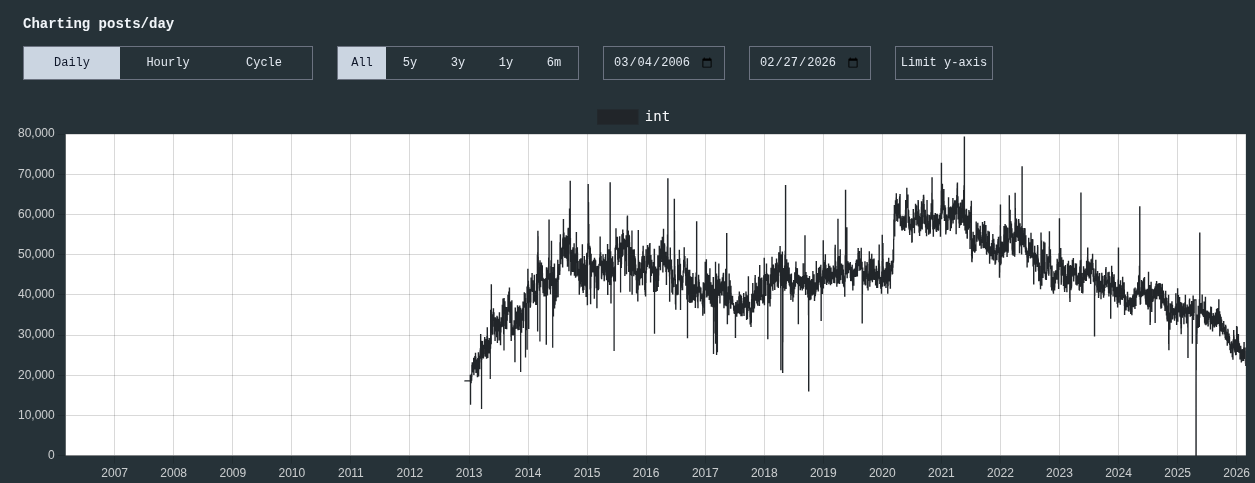Viewport: 1255px width, 483px height.
Task: Switch to Cycle view mode
Action: click(264, 63)
